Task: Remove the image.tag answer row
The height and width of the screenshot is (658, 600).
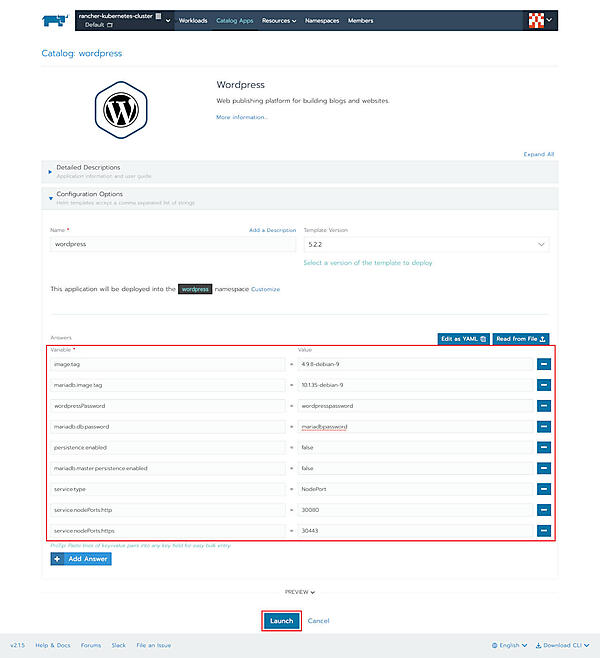Action: pyautogui.click(x=544, y=364)
